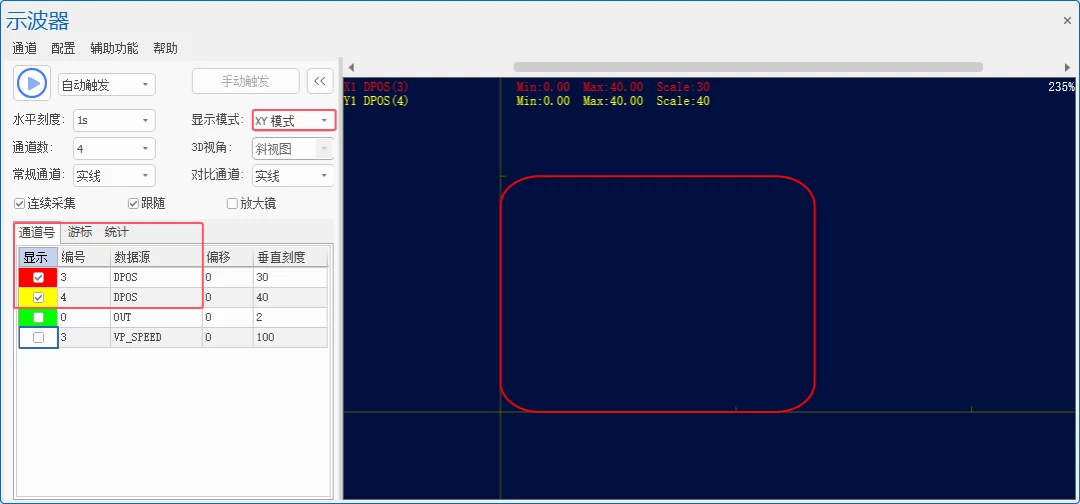This screenshot has height=504, width=1080.
Task: Click vertical scale value 40 in channel 4 row
Action: (291, 297)
